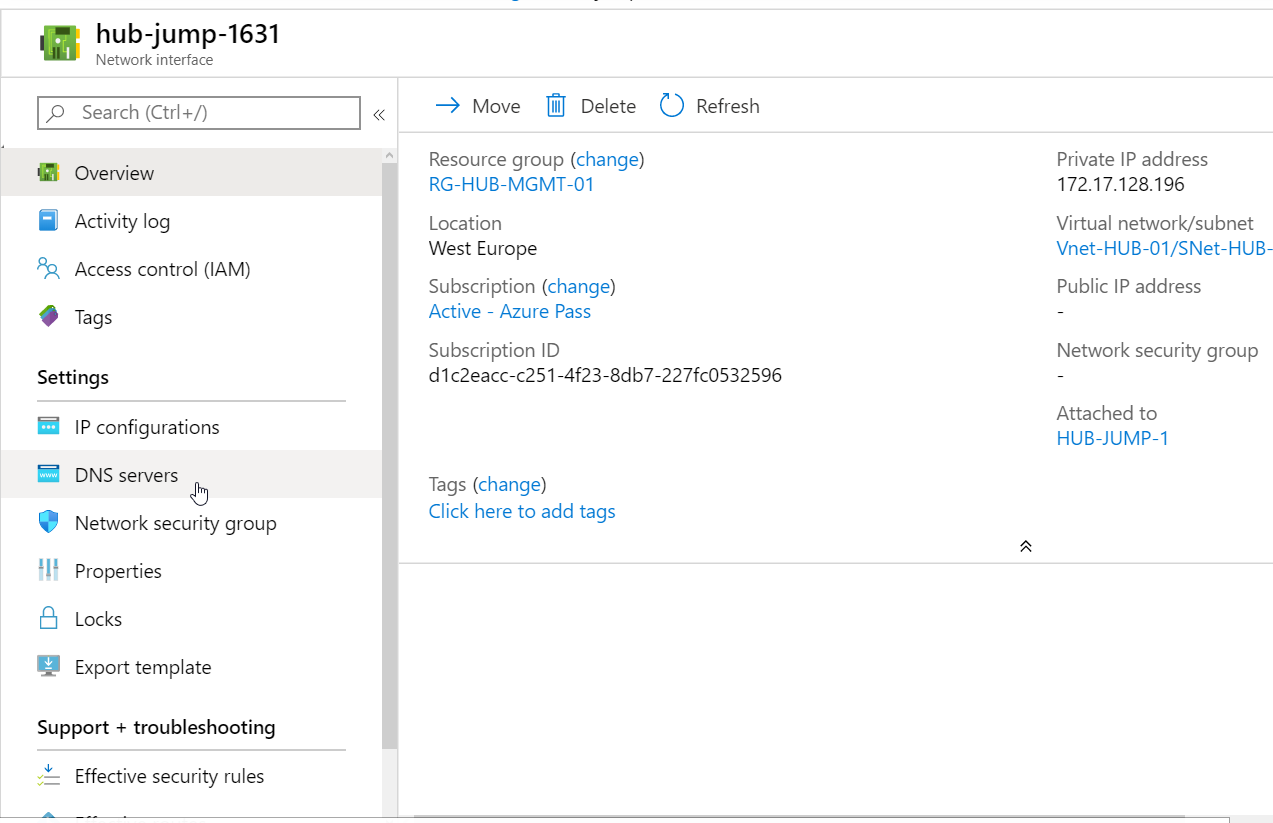
Task: Click the Delete toolbar button
Action: 591,106
